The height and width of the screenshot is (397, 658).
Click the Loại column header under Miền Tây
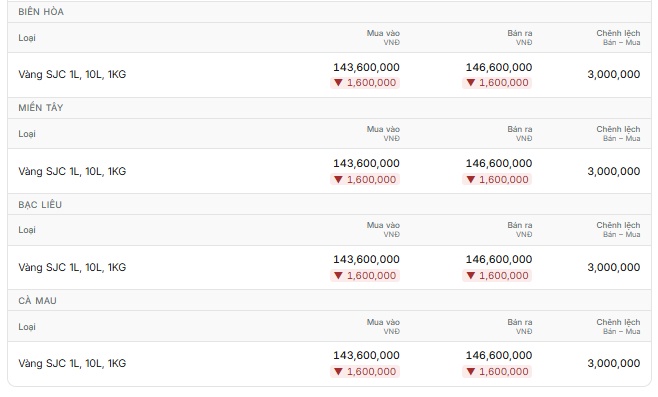pyautogui.click(x=27, y=134)
